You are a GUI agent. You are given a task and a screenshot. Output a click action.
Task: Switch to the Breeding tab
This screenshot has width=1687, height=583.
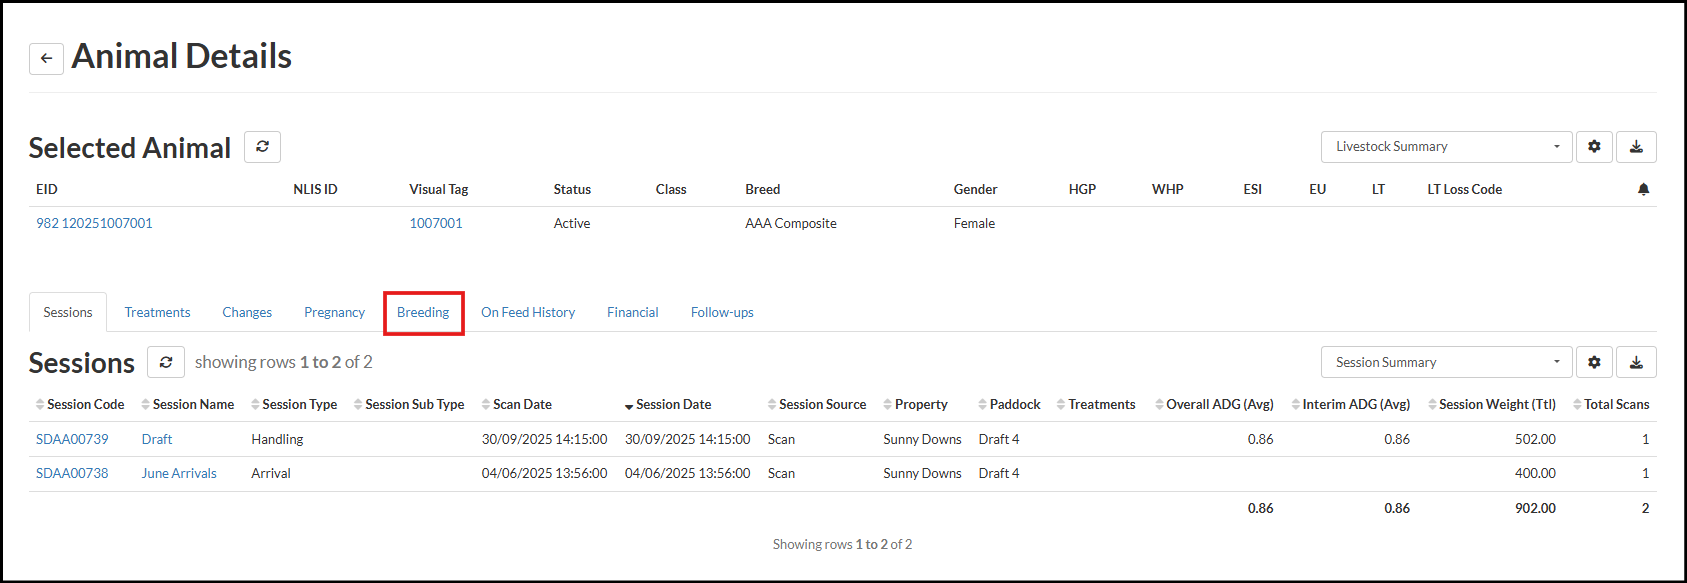tap(423, 313)
